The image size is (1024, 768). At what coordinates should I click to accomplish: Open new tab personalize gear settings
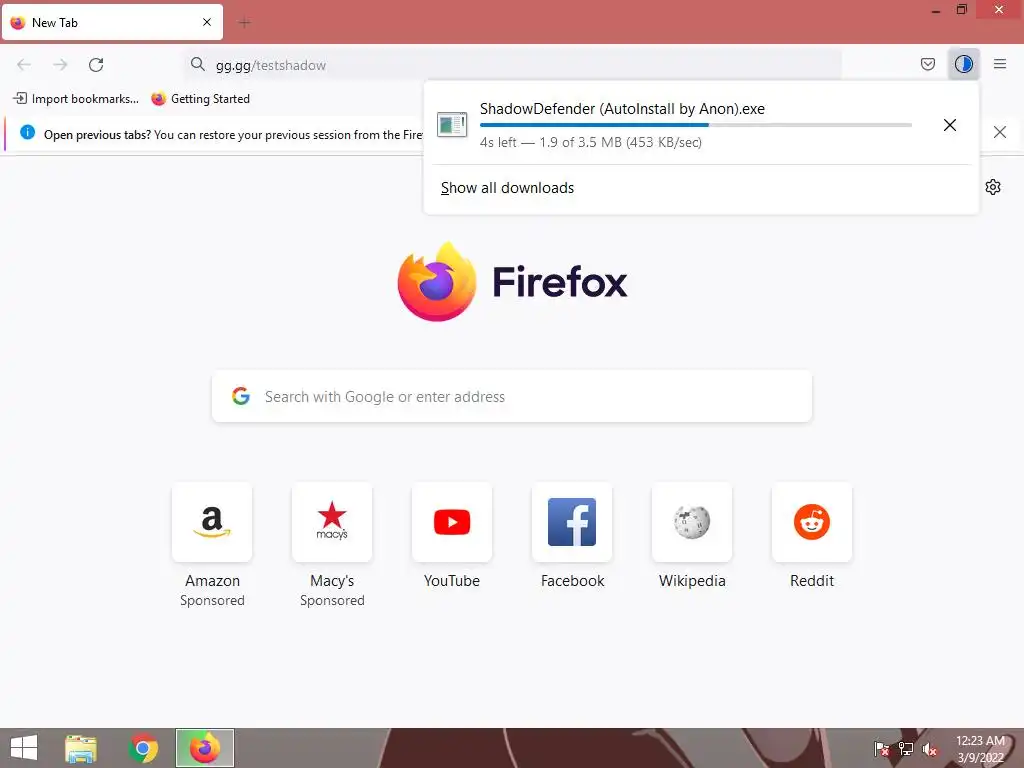(x=993, y=187)
